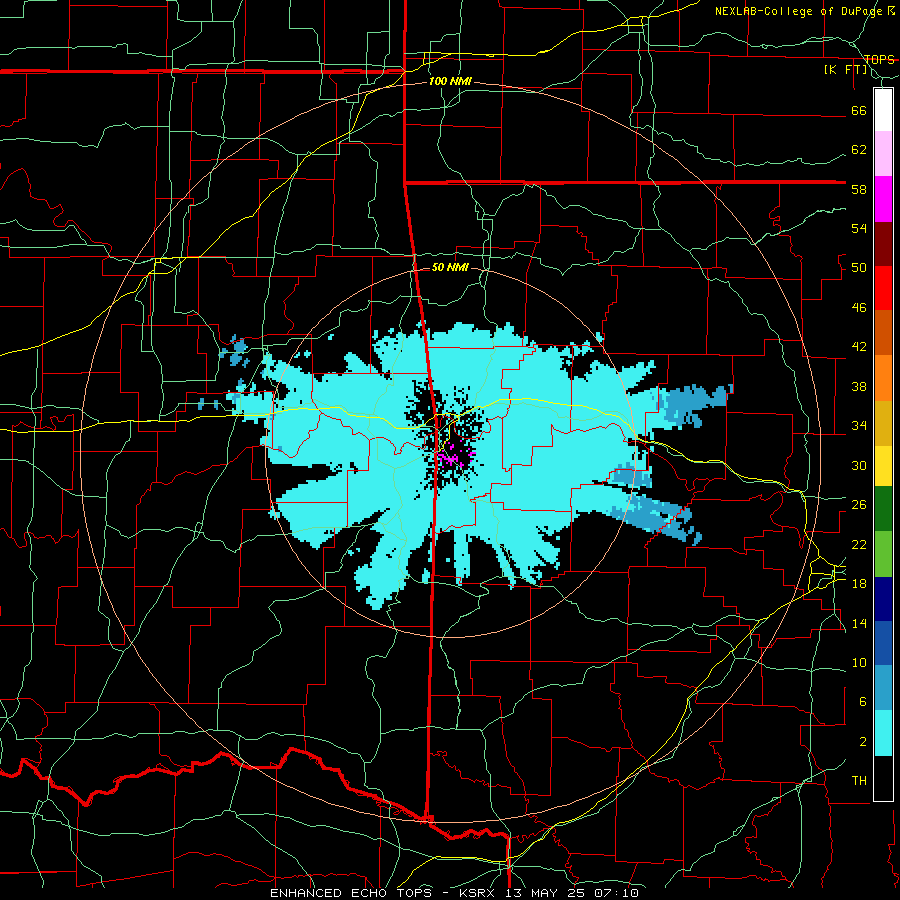Click the "KSRX" station identifier in caption
Image resolution: width=900 pixels, height=900 pixels.
coord(479,893)
